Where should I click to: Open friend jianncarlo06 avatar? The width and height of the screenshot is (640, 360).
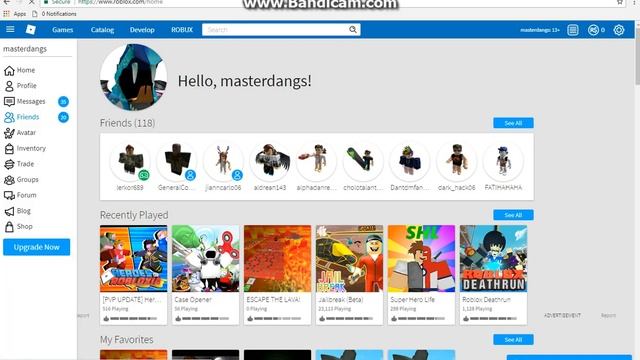[x=223, y=162]
